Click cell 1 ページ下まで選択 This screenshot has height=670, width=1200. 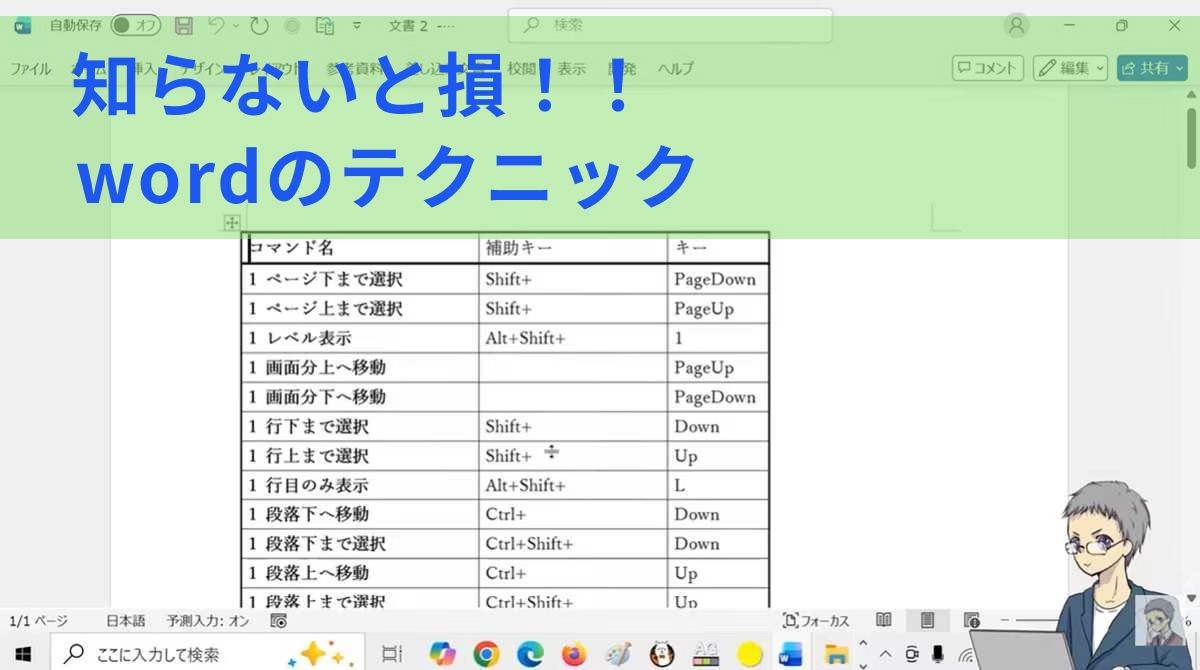click(360, 279)
